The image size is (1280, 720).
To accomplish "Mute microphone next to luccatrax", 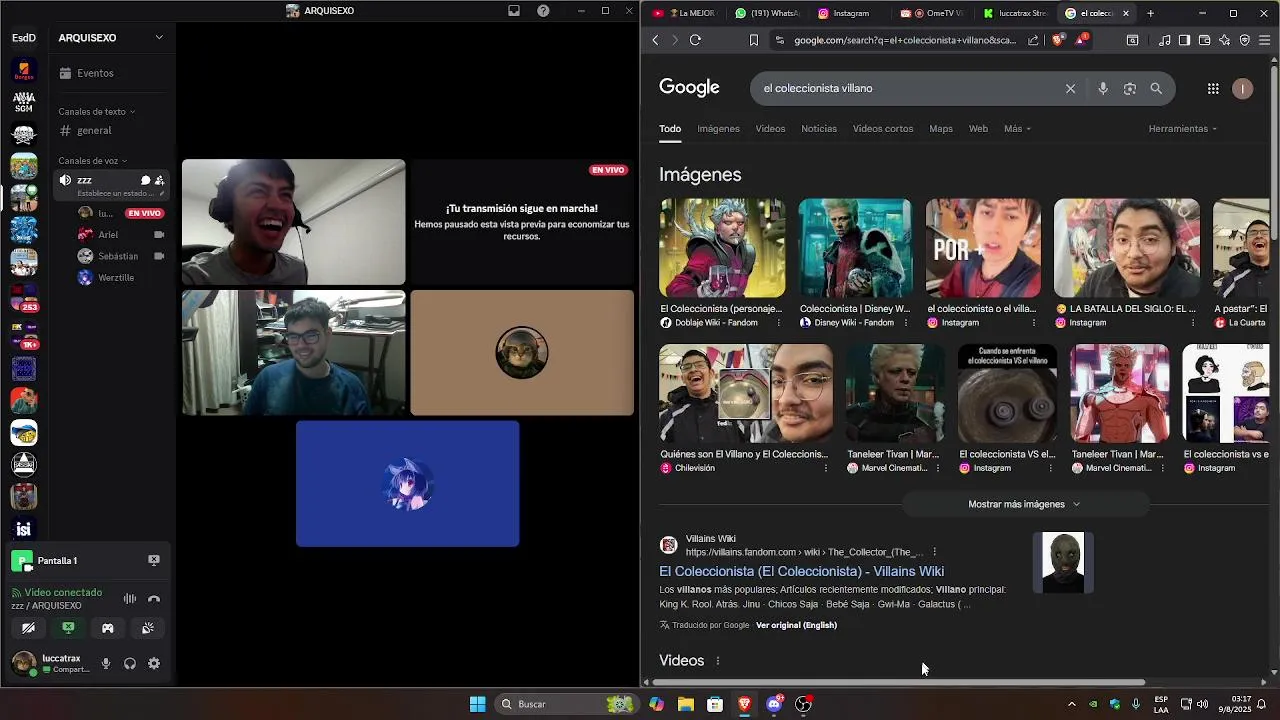I will point(106,663).
